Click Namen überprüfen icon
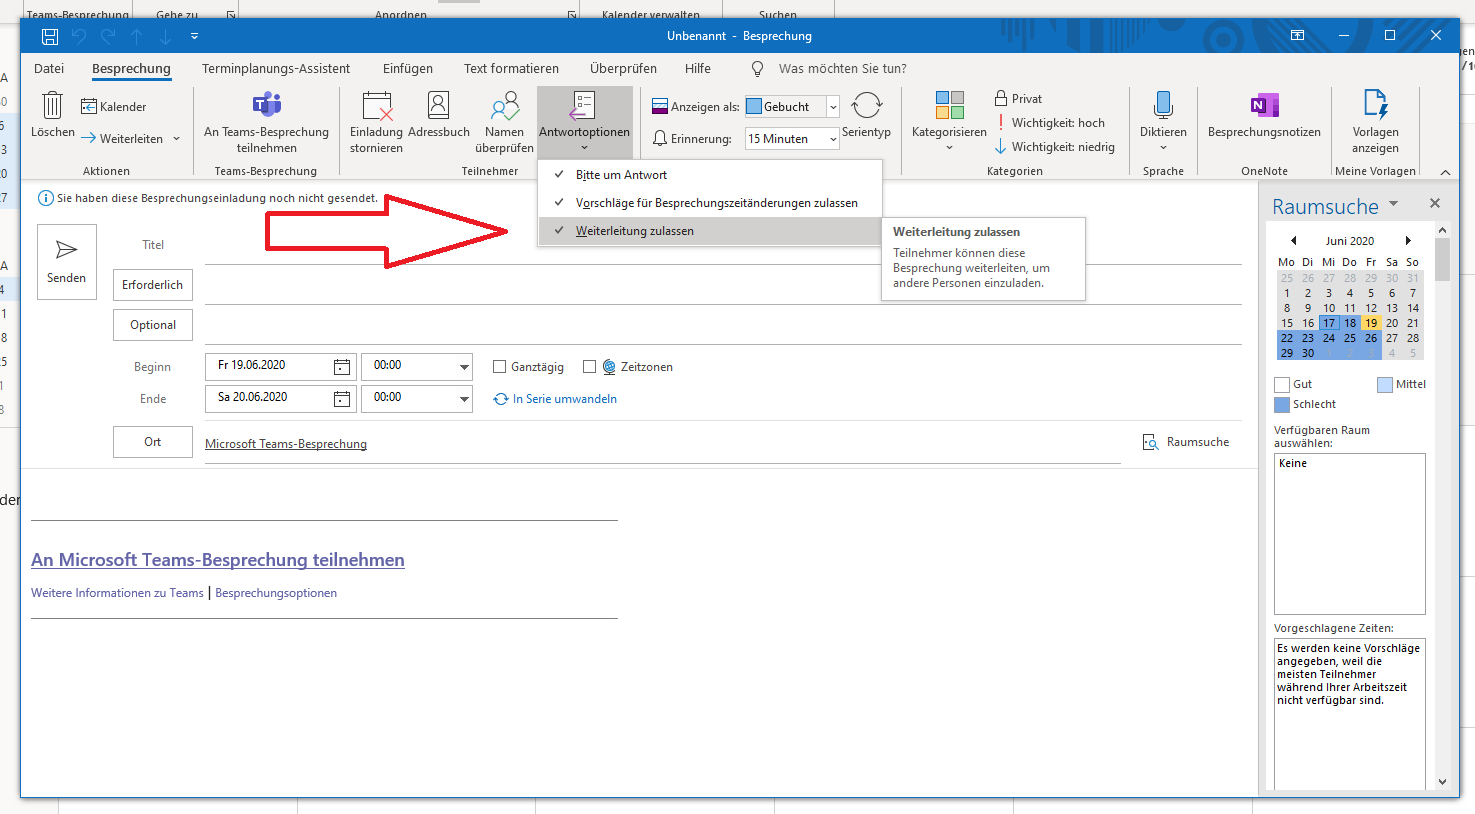The width and height of the screenshot is (1475, 814). [x=504, y=106]
